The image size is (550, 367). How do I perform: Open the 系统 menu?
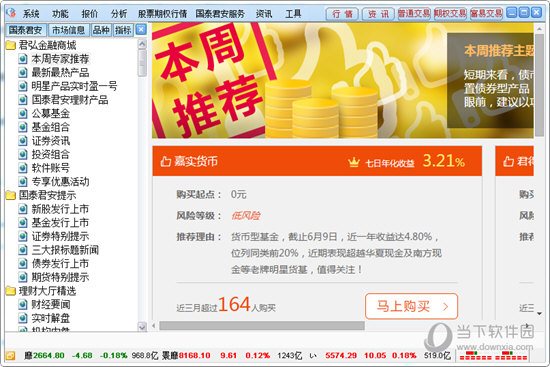pos(31,14)
